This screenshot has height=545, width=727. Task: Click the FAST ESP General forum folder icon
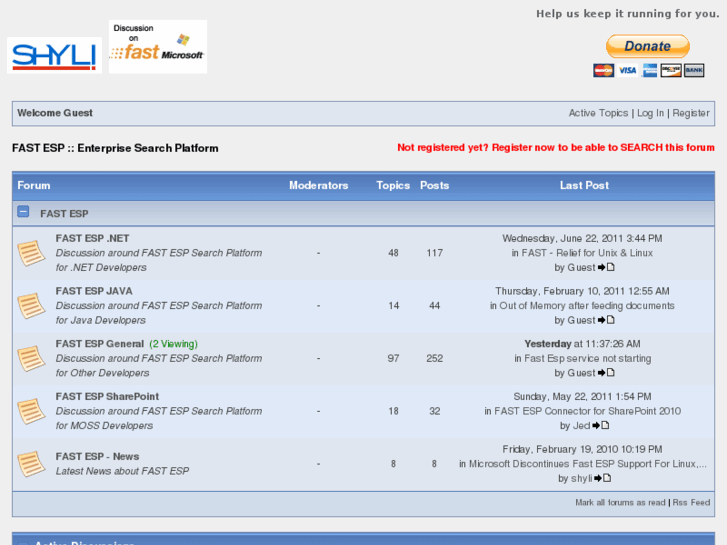pyautogui.click(x=31, y=359)
